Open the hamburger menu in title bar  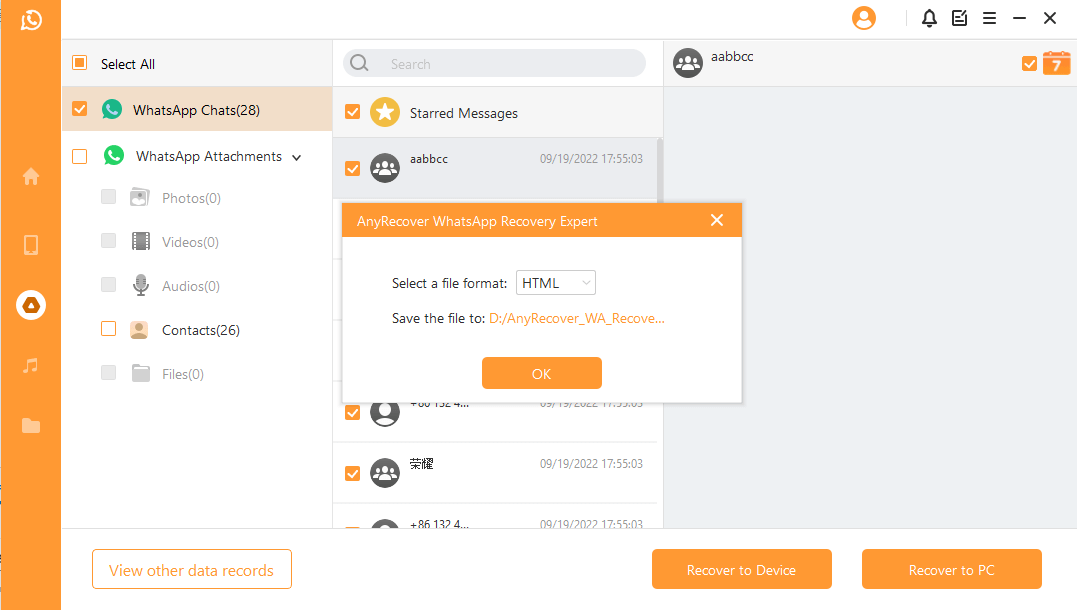(989, 18)
